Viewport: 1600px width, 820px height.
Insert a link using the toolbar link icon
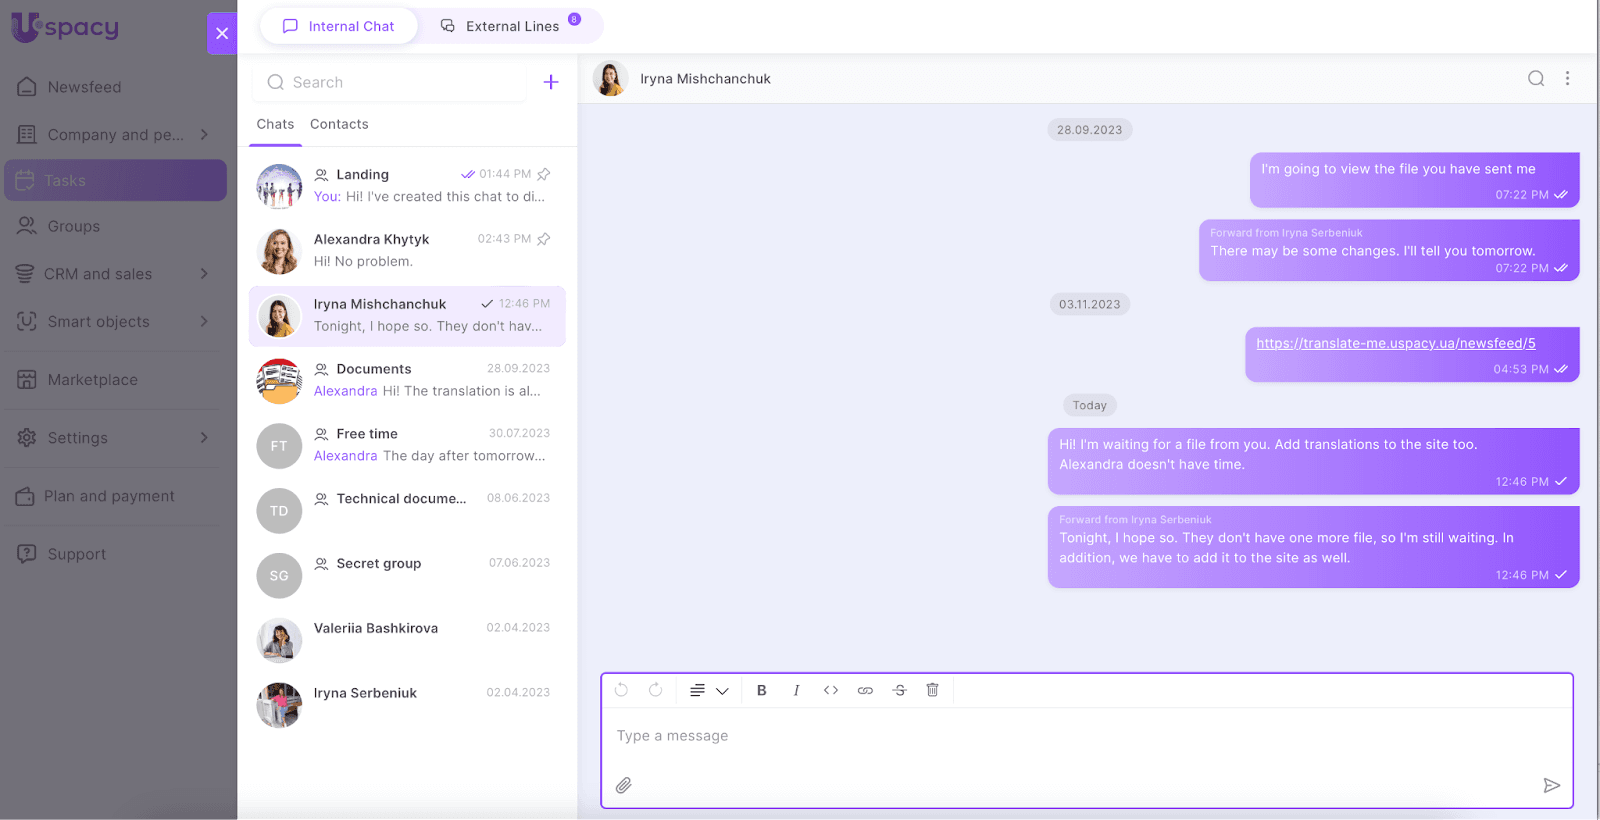(865, 690)
